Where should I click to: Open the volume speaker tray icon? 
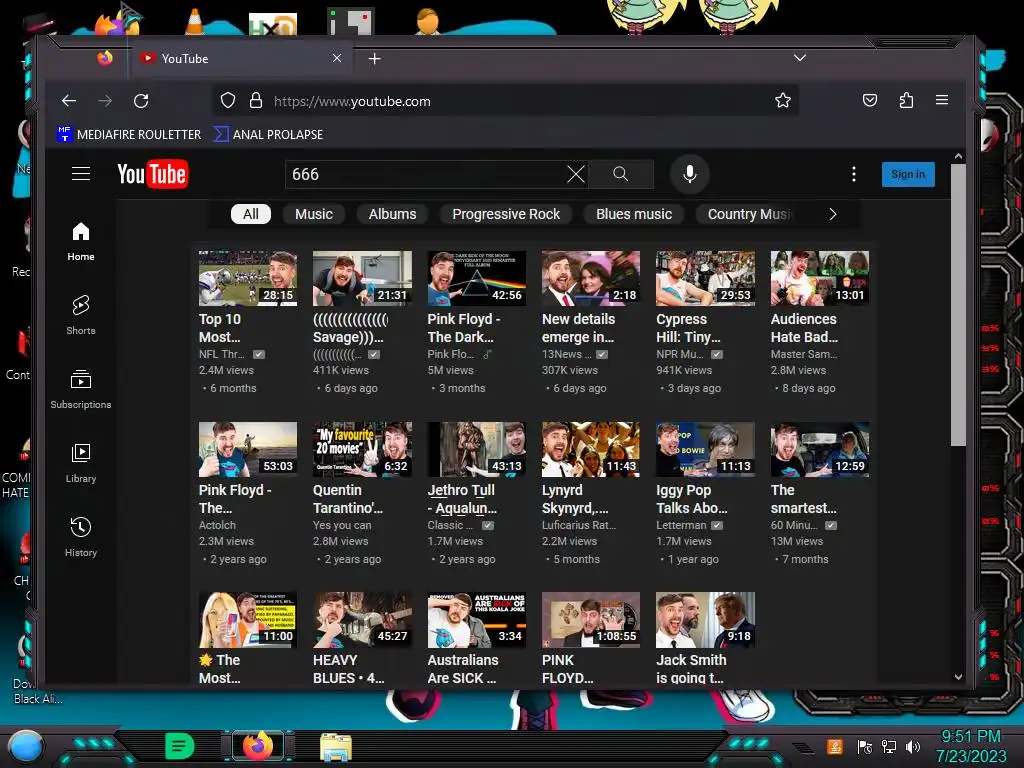click(913, 746)
